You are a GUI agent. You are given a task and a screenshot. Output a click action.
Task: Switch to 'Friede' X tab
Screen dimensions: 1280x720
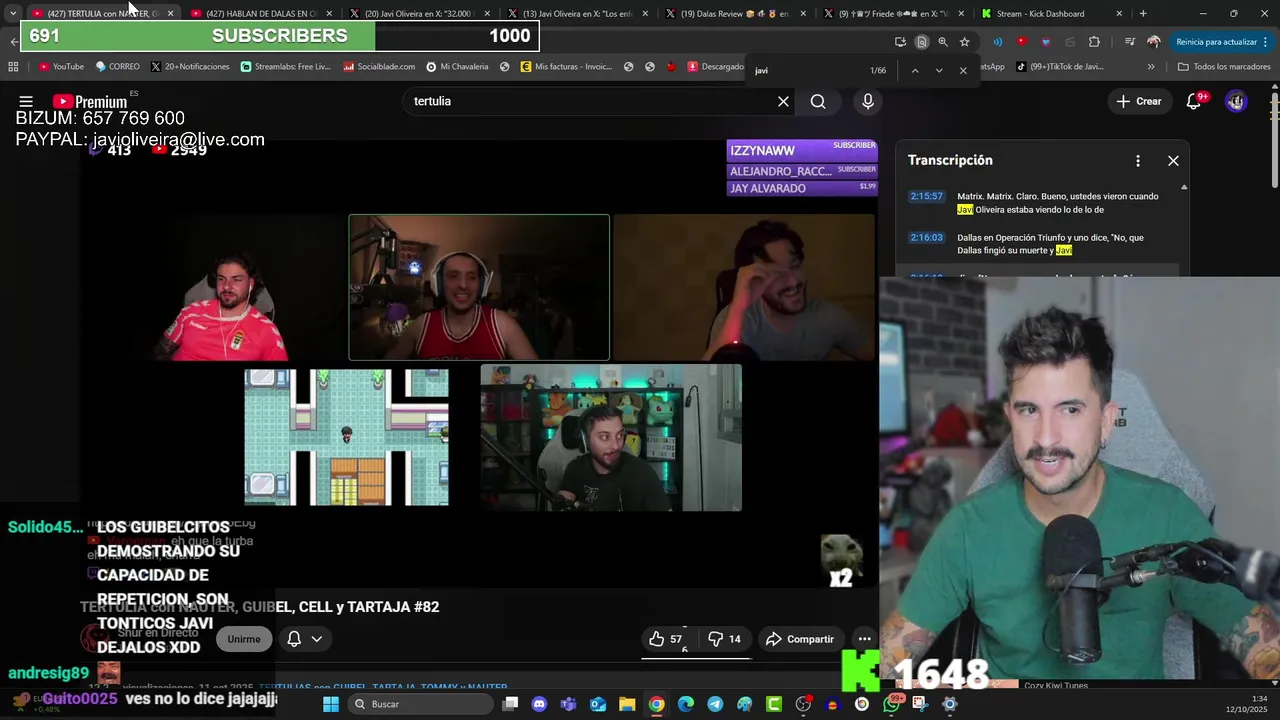coord(894,14)
